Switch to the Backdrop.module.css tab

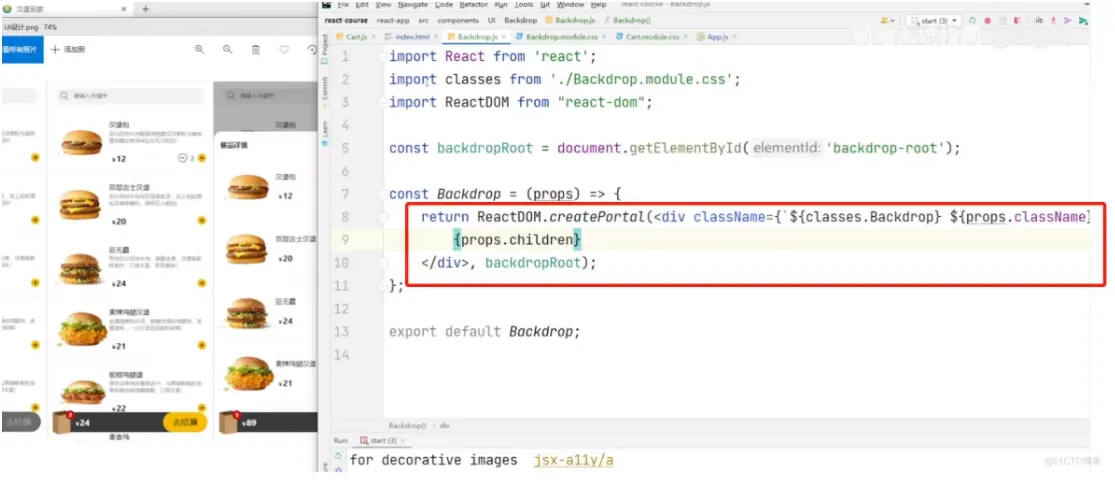pyautogui.click(x=560, y=36)
